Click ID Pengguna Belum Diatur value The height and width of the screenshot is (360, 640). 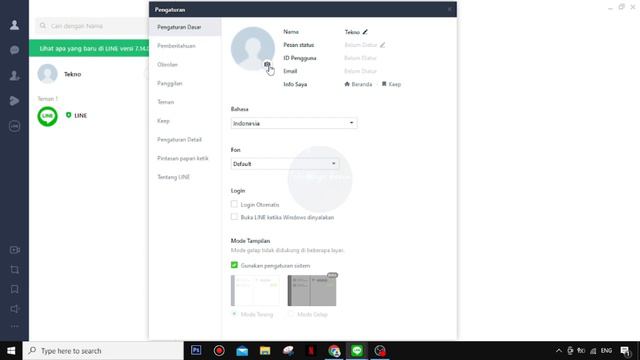(x=360, y=58)
